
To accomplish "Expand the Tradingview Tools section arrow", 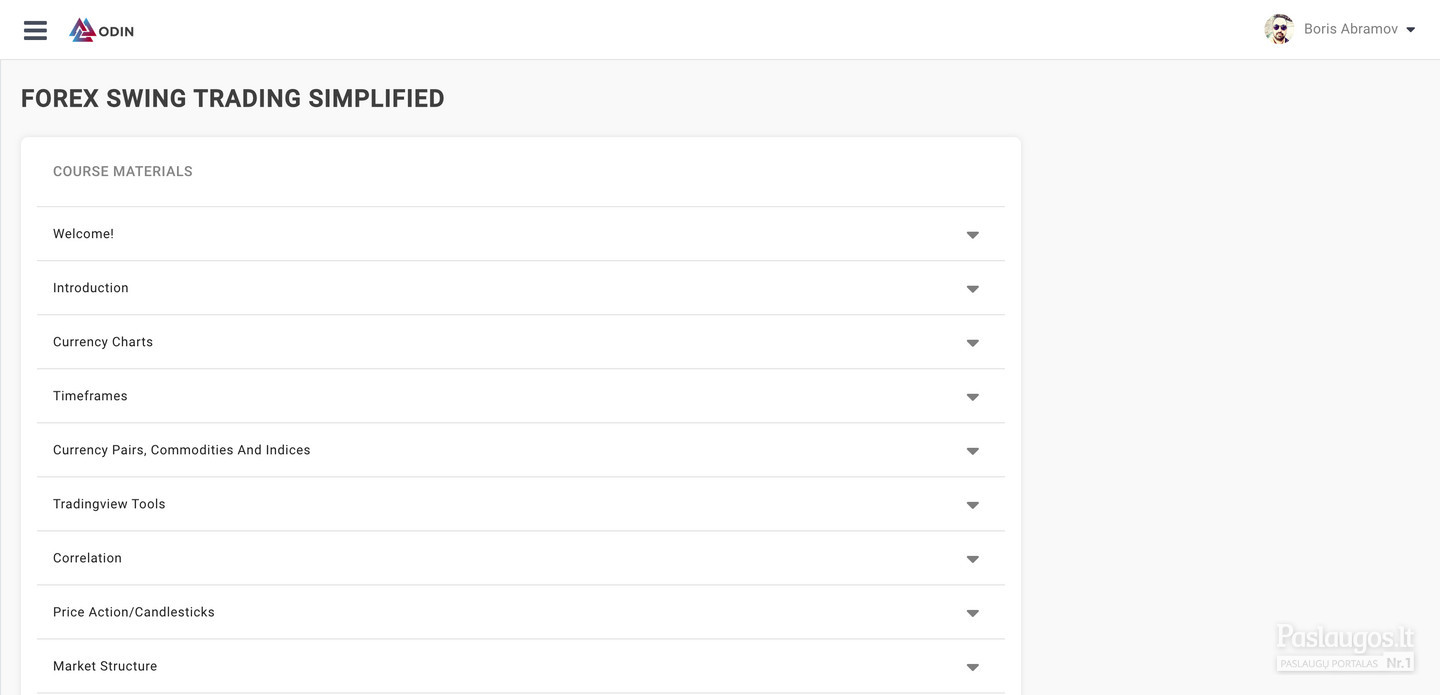I will 972,505.
